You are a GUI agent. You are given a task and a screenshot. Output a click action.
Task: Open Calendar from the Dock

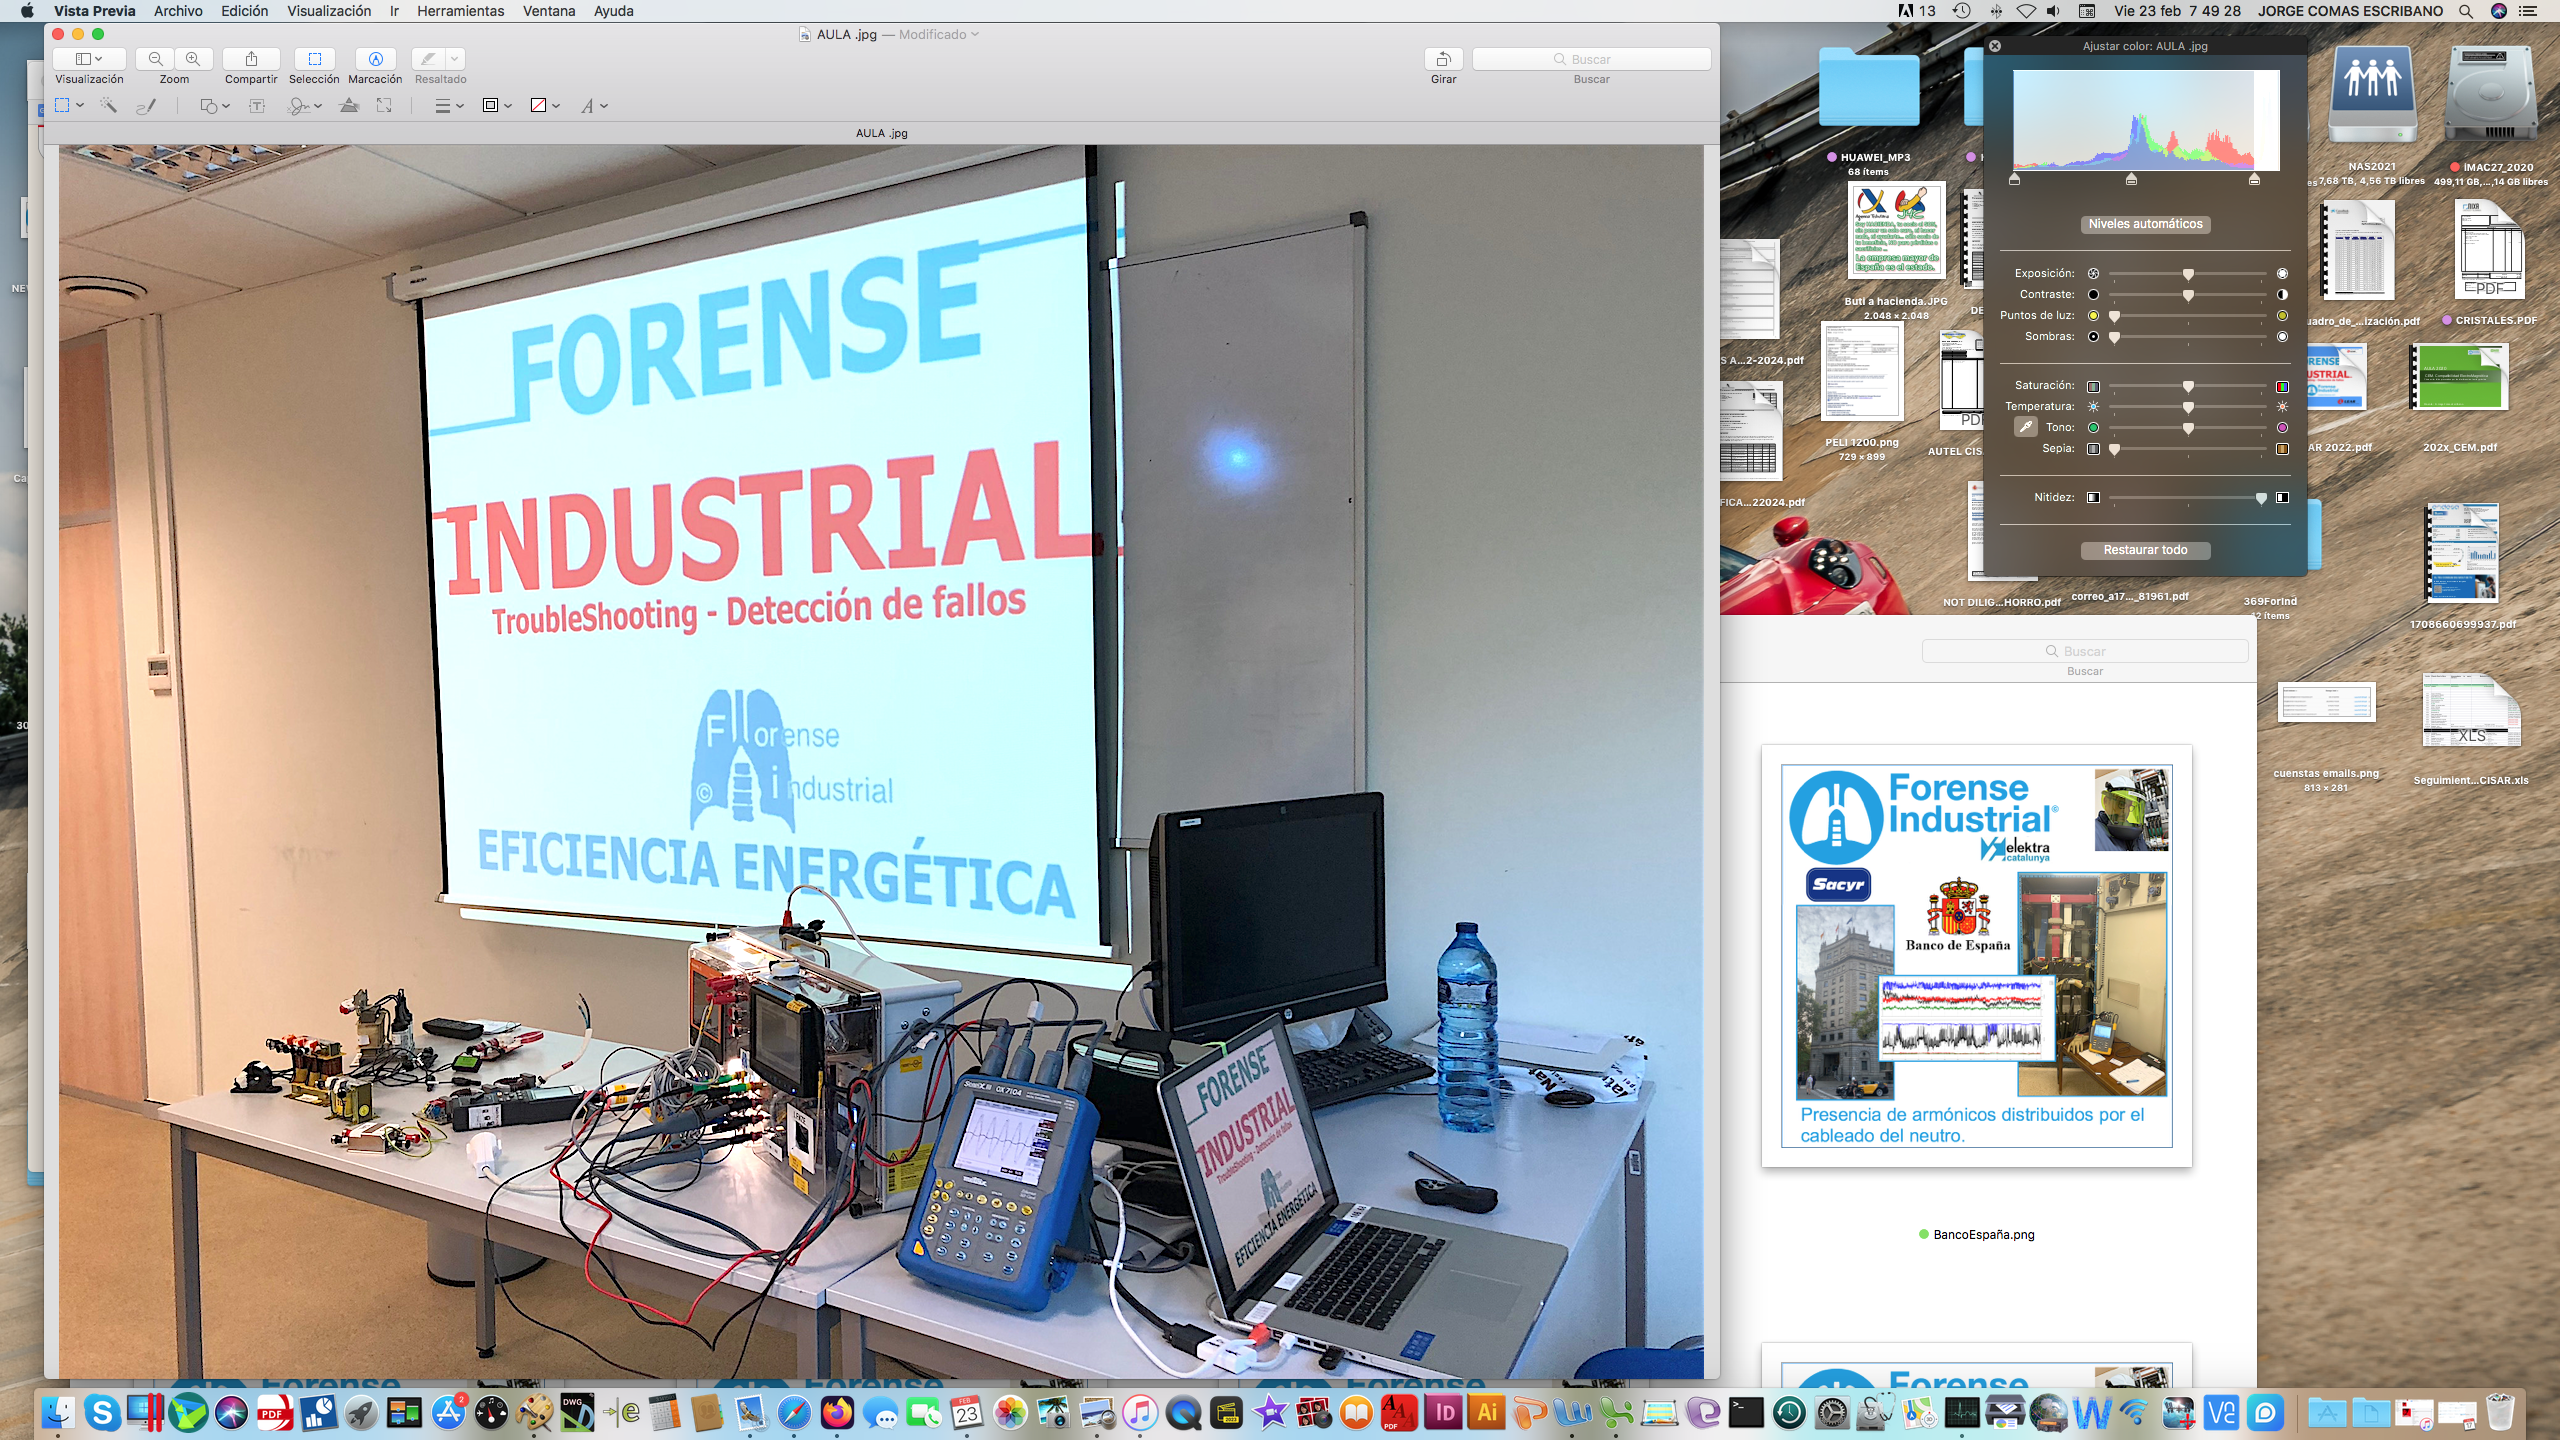(967, 1413)
